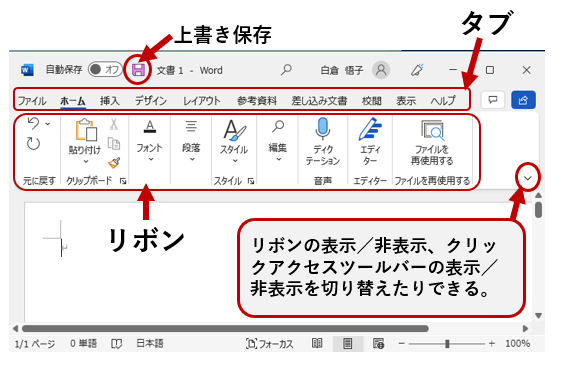
Task: Click the horizontal scrollbar left arrow
Action: 15,328
